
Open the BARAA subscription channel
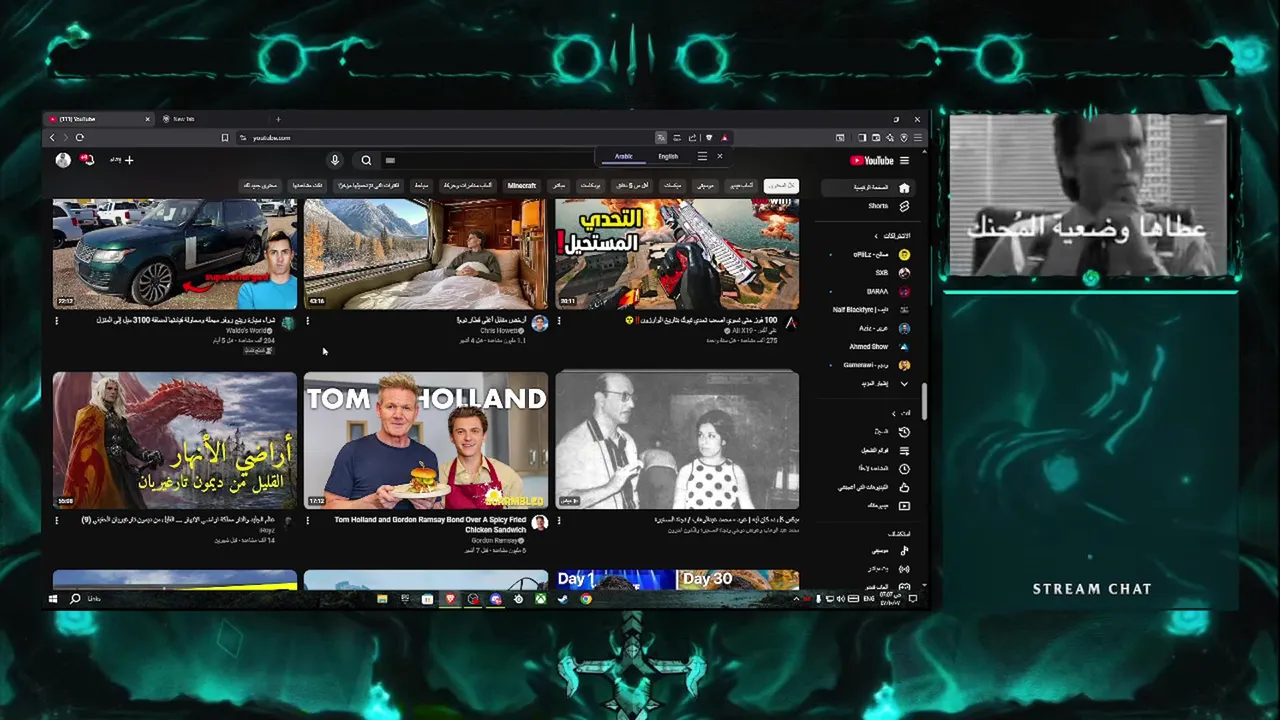pos(869,292)
